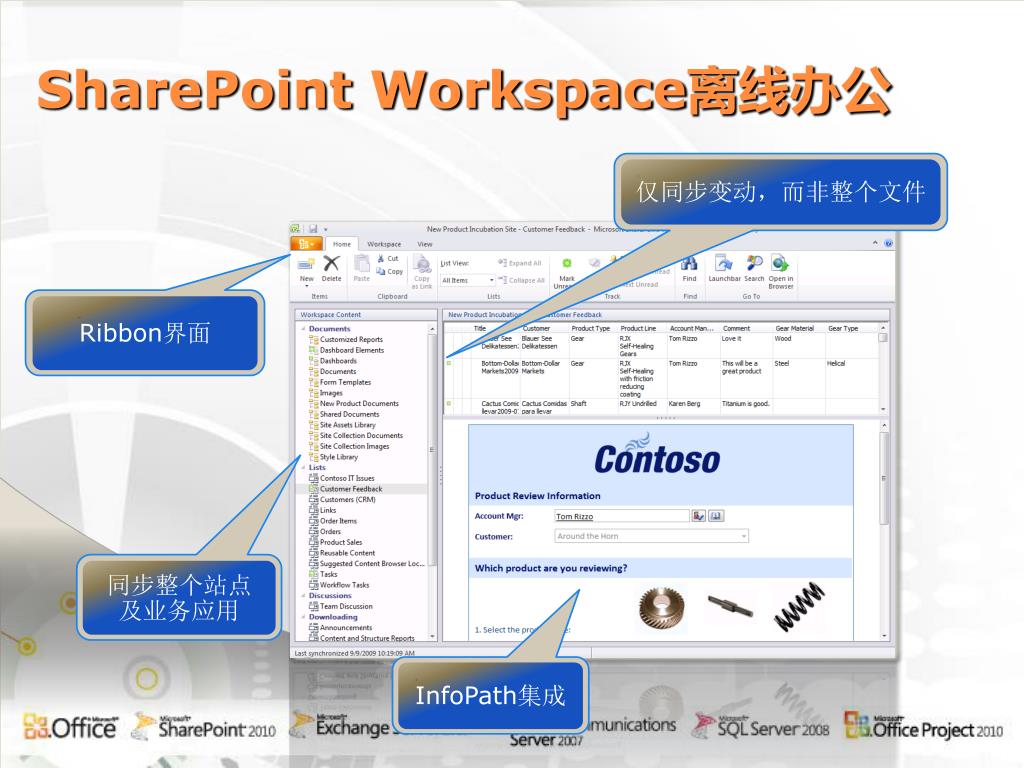
Task: Open the Product Sales list
Action: [340, 543]
